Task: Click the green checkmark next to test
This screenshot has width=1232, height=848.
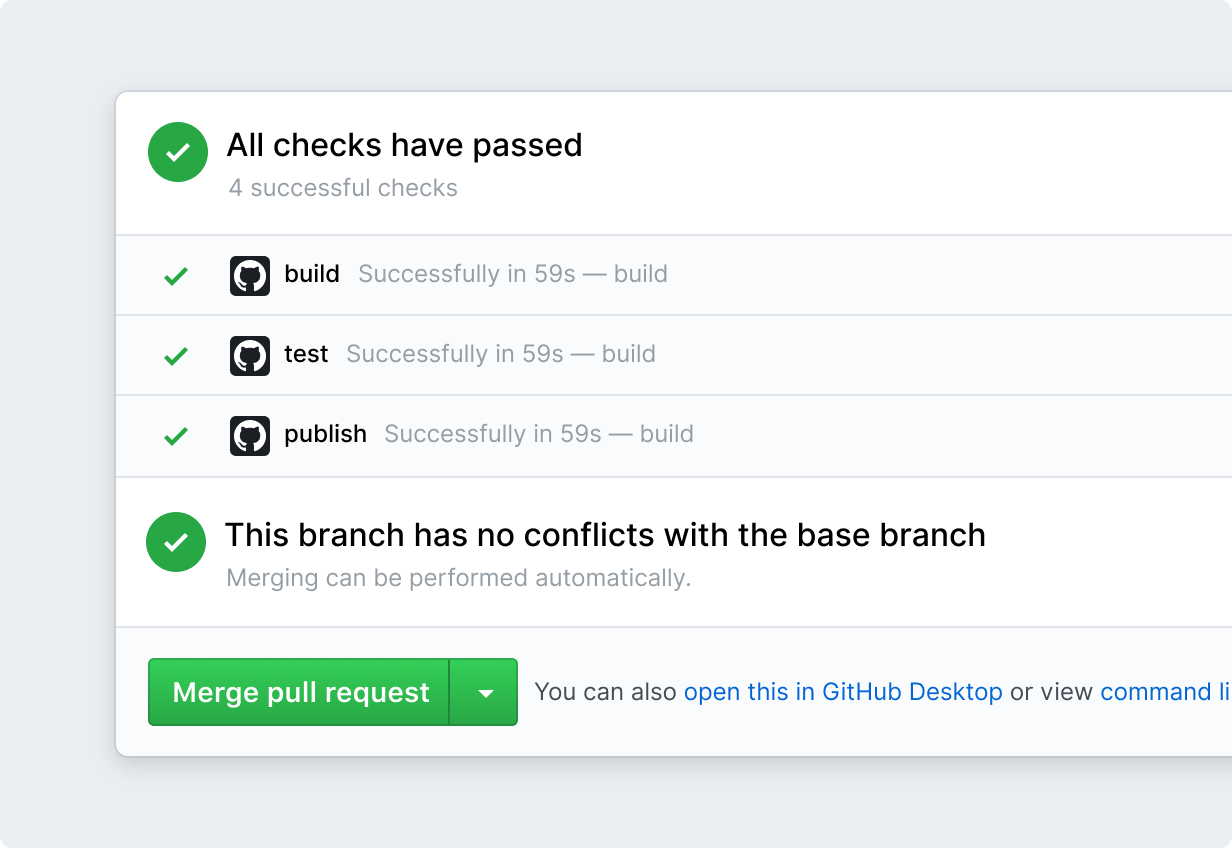Action: tap(176, 355)
